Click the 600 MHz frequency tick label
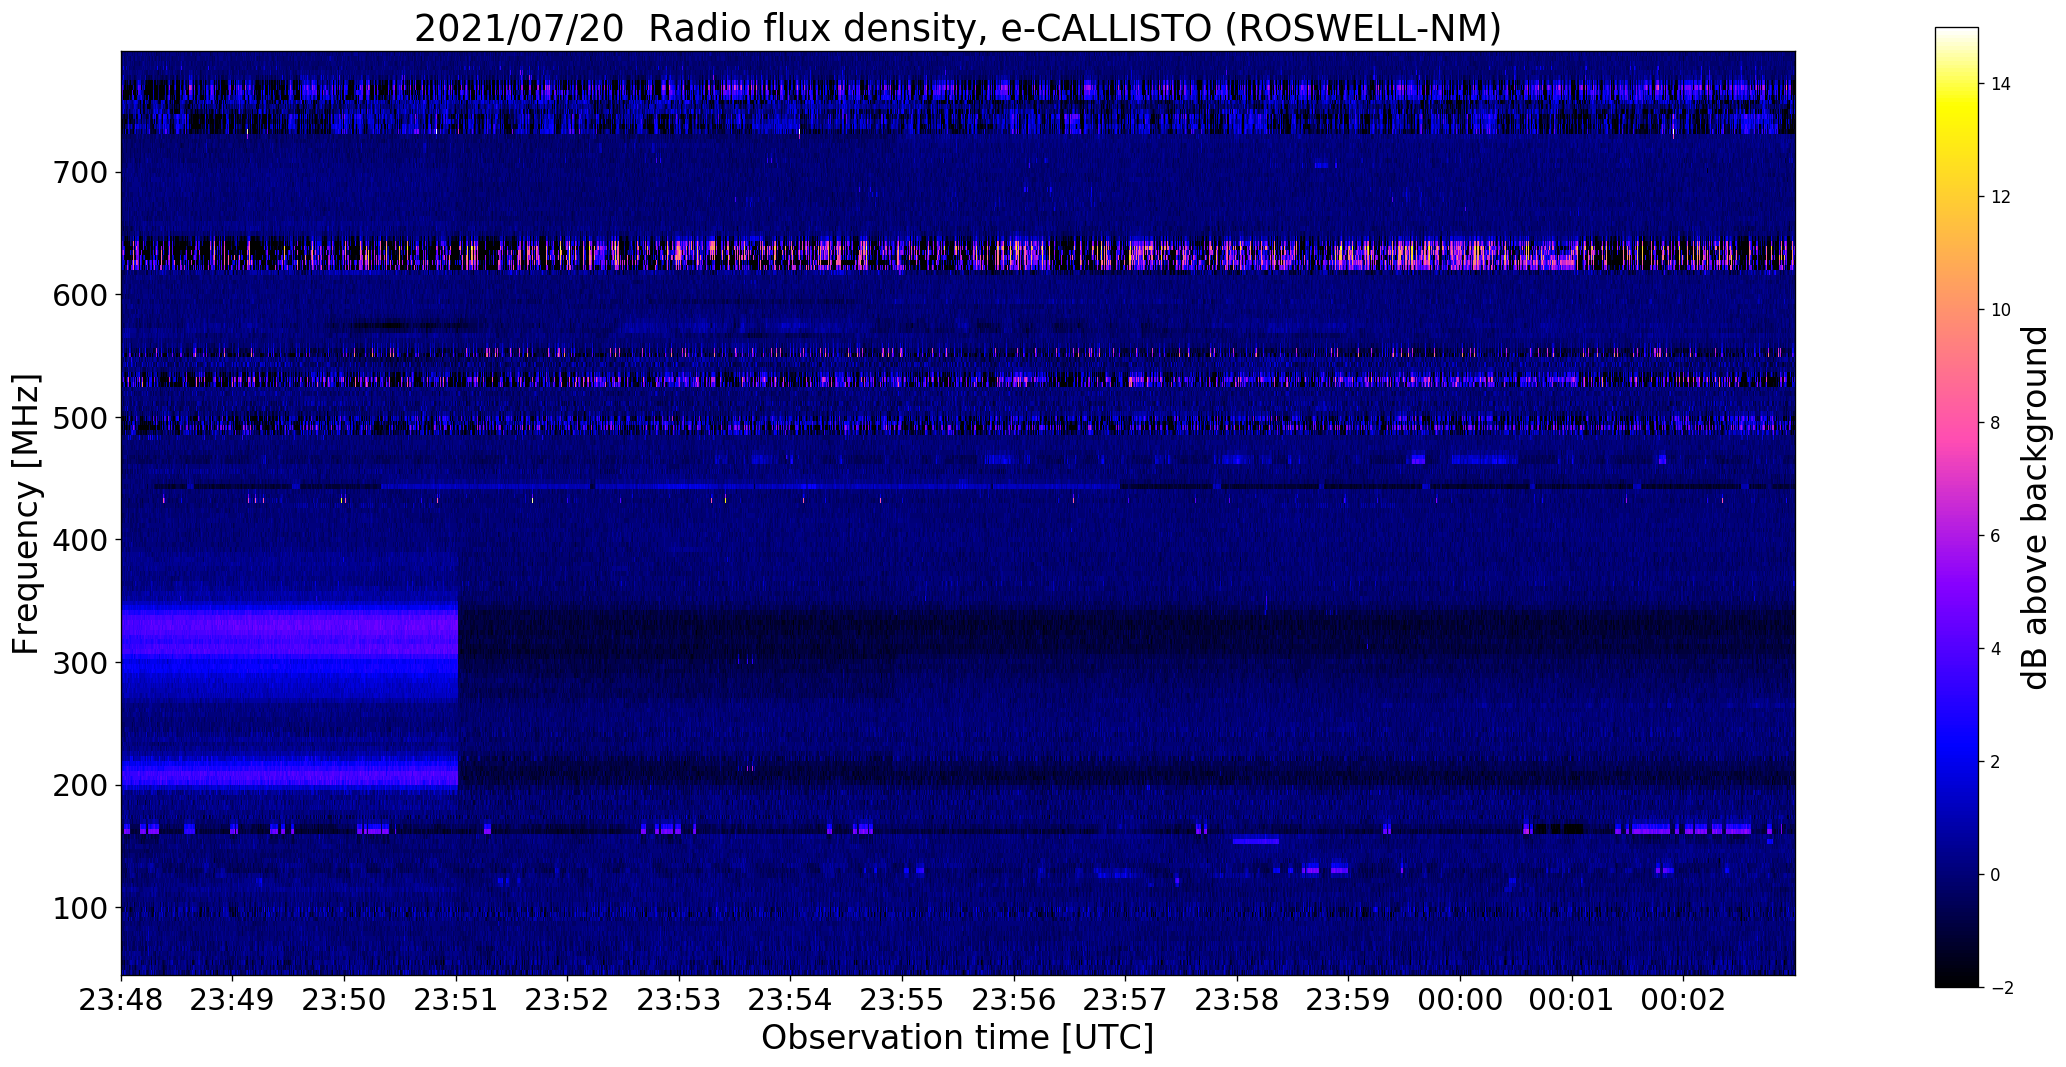 (x=78, y=295)
